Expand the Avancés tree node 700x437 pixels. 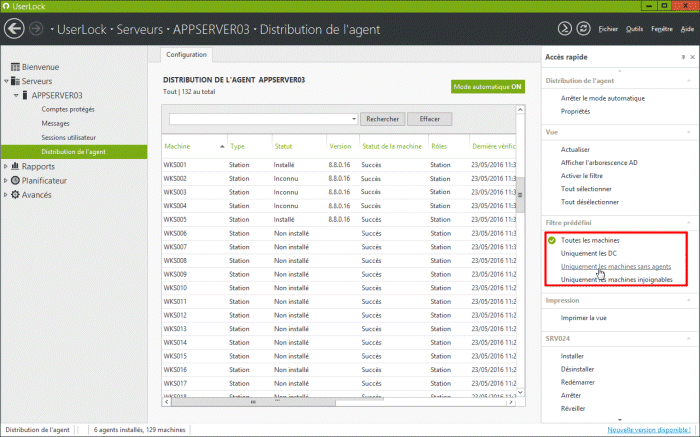coord(6,195)
